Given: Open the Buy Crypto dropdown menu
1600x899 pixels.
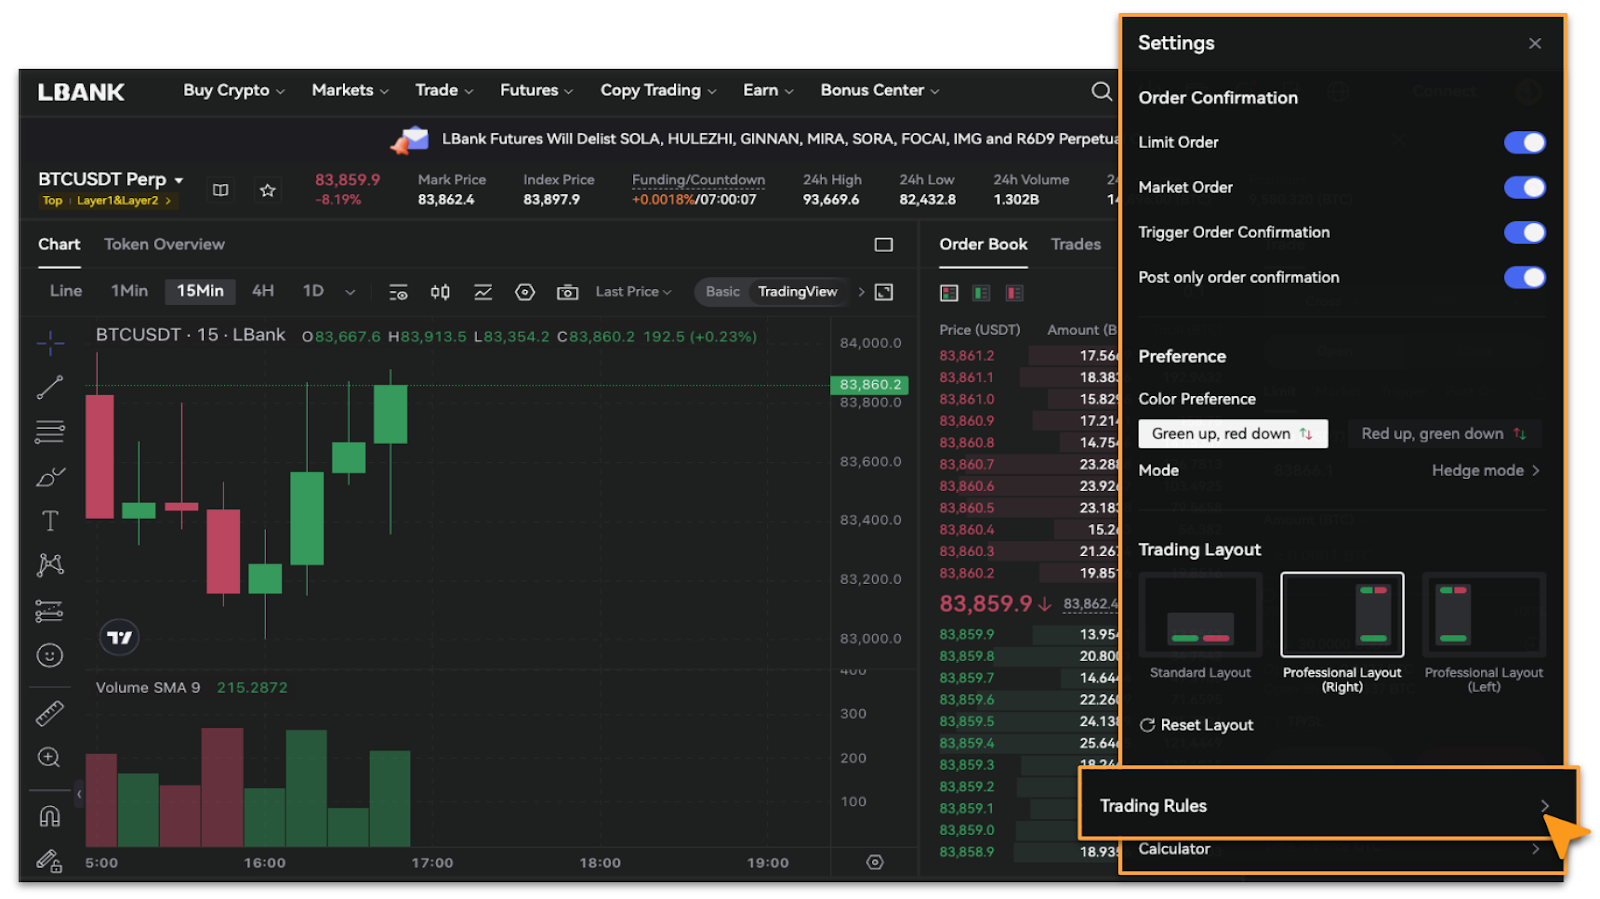Looking at the screenshot, I should click(234, 91).
